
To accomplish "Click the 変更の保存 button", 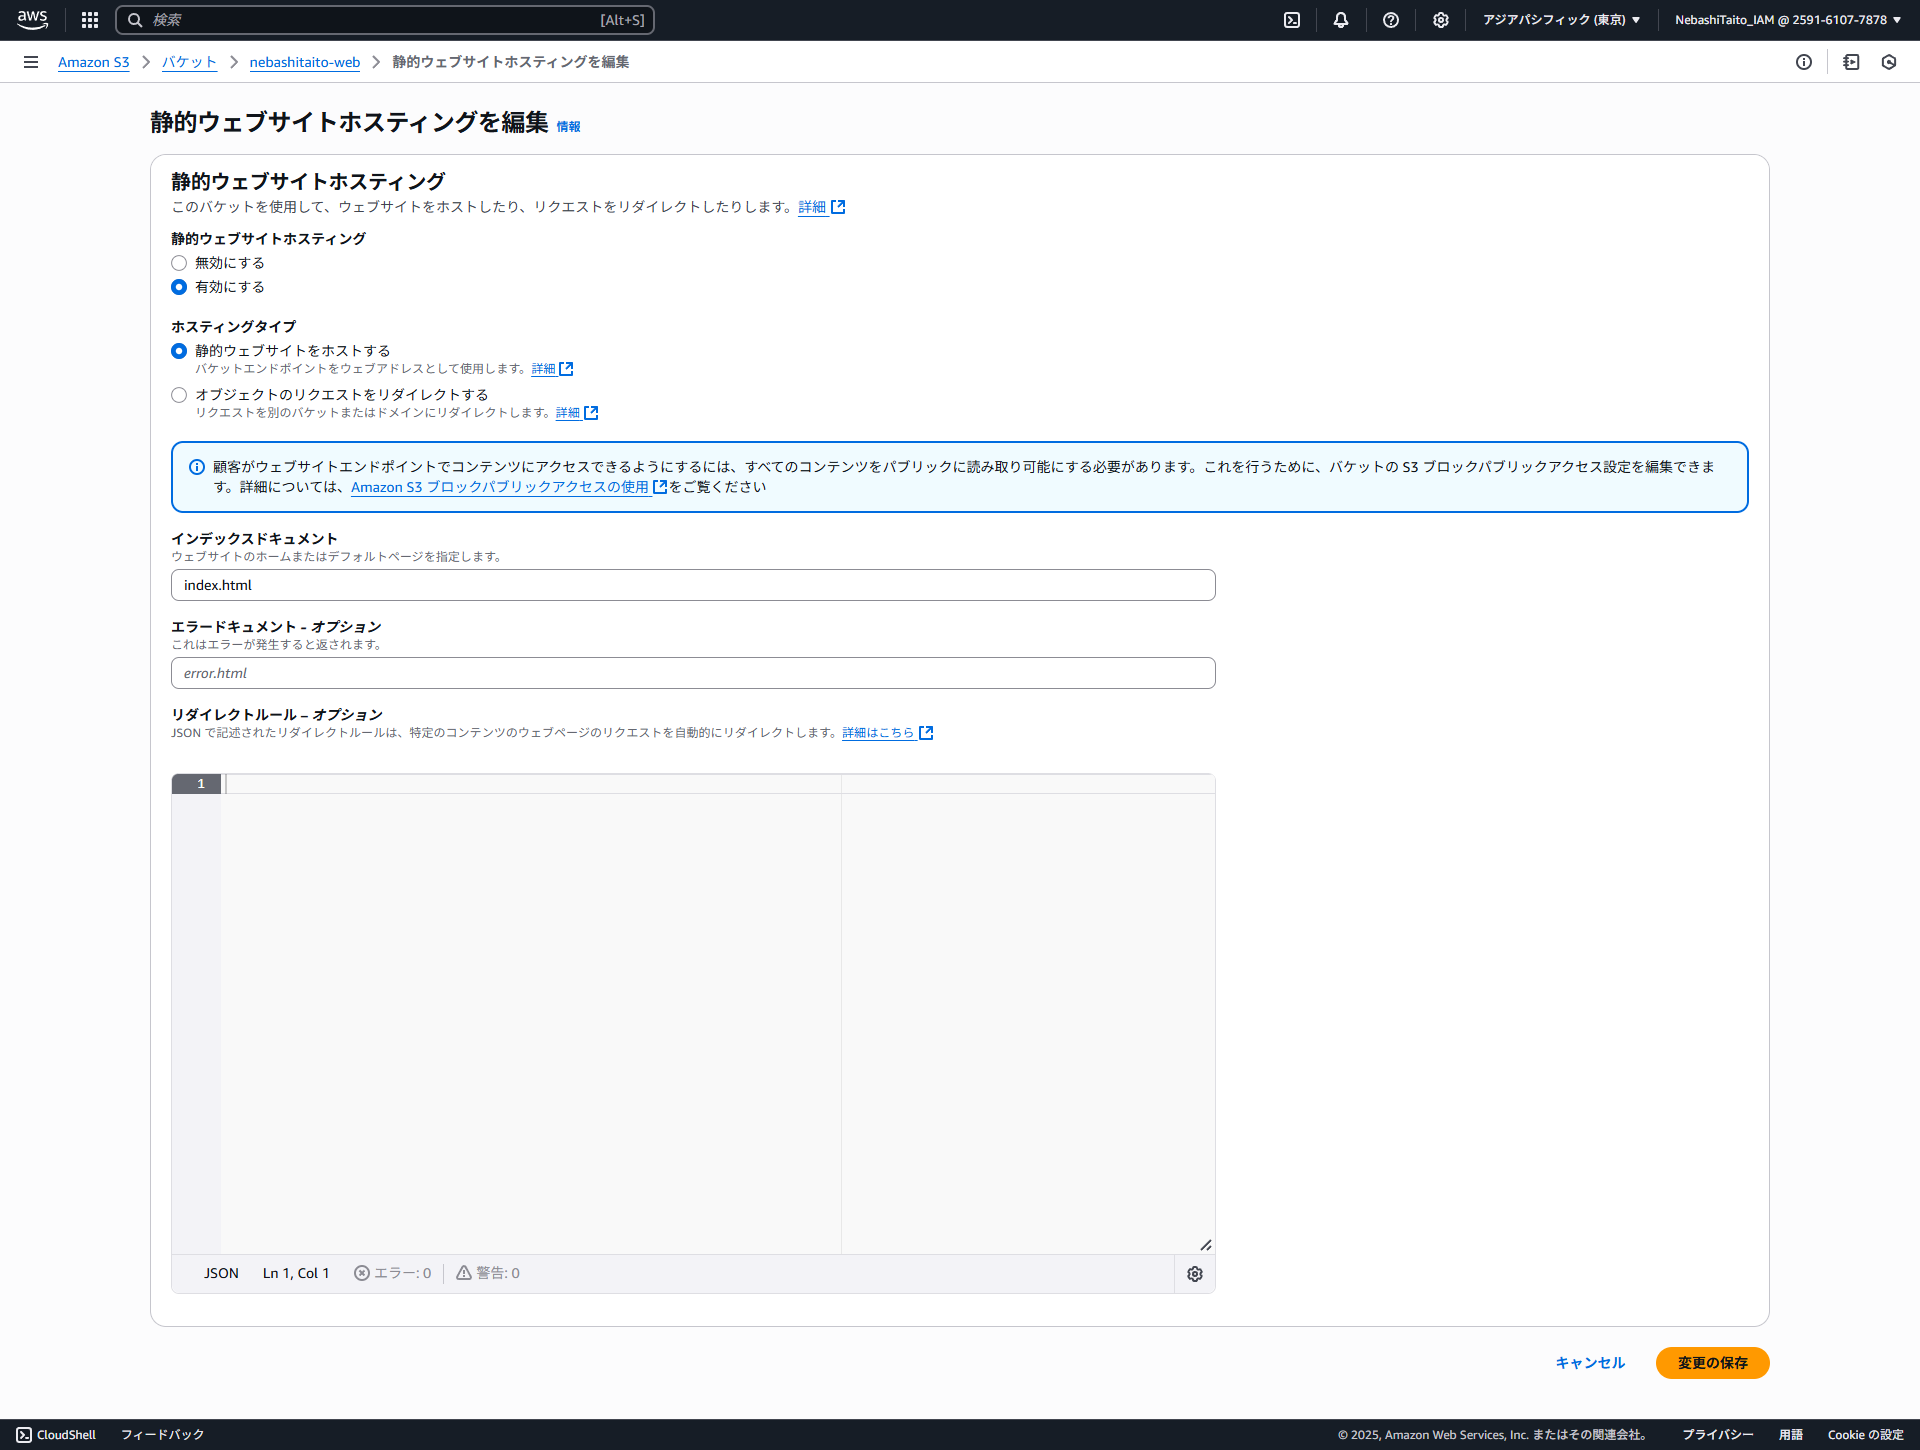I will click(x=1712, y=1363).
